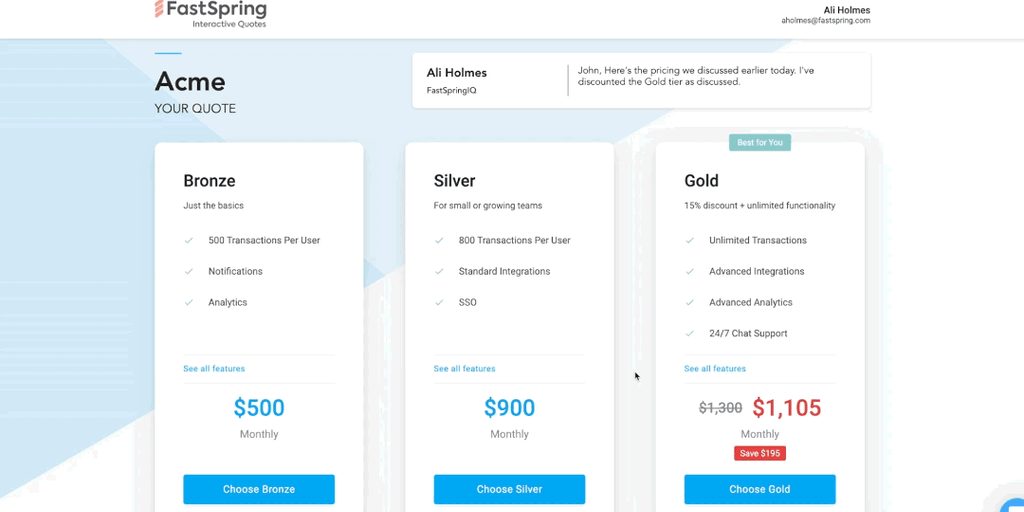Click the Best for You badge
This screenshot has height=512, width=1024.
(760, 143)
